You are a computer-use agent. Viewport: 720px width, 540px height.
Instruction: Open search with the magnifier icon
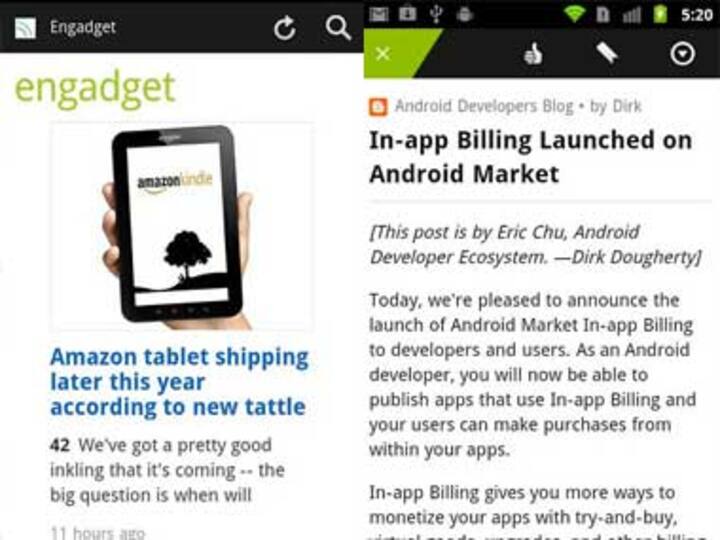click(338, 28)
